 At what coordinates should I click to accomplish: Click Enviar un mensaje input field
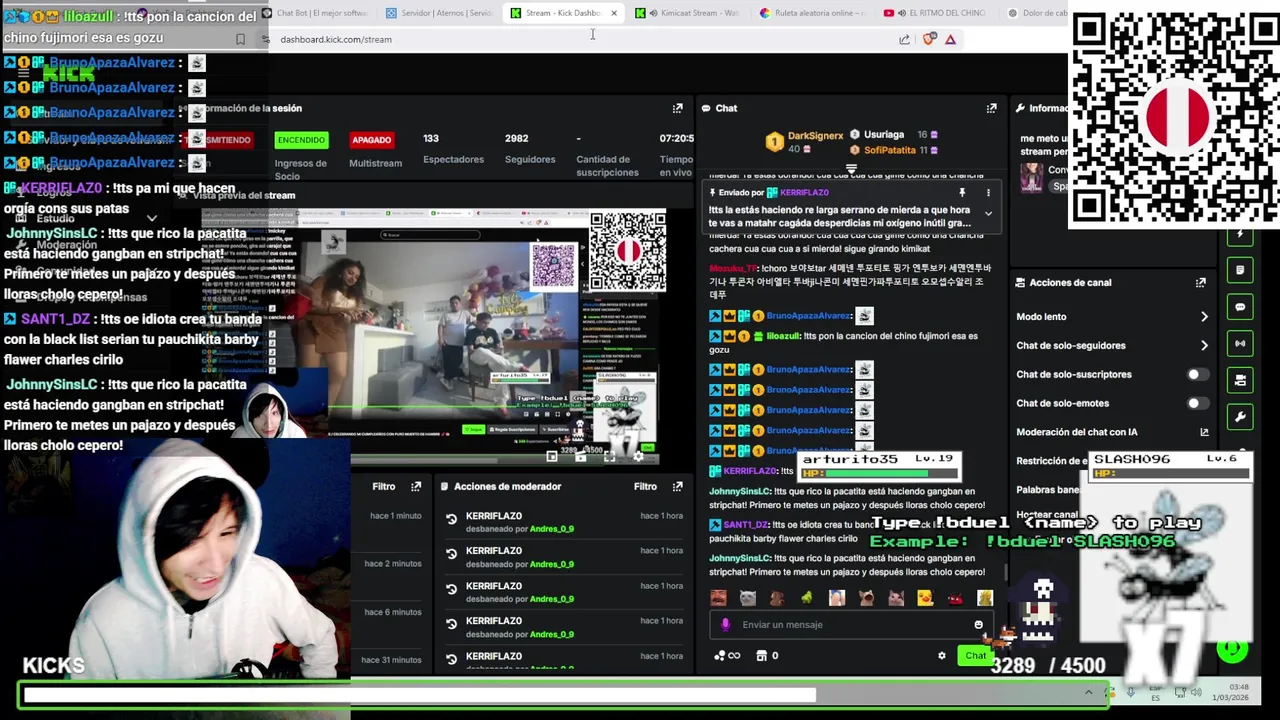click(850, 625)
